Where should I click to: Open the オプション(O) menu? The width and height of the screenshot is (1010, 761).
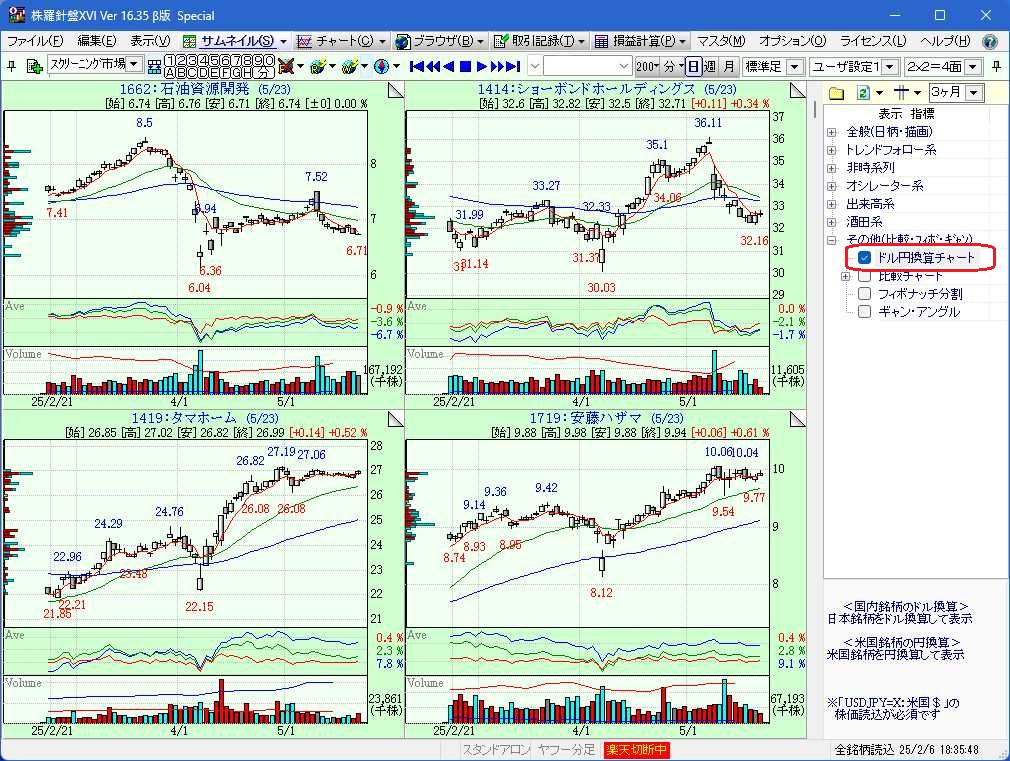point(792,41)
